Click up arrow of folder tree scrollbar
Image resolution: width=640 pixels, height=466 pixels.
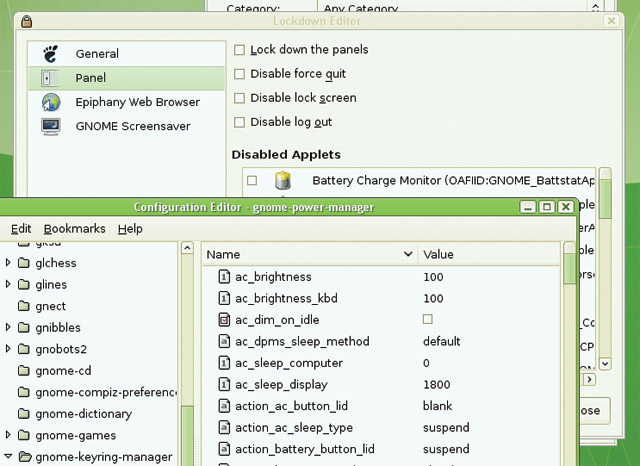(187, 248)
